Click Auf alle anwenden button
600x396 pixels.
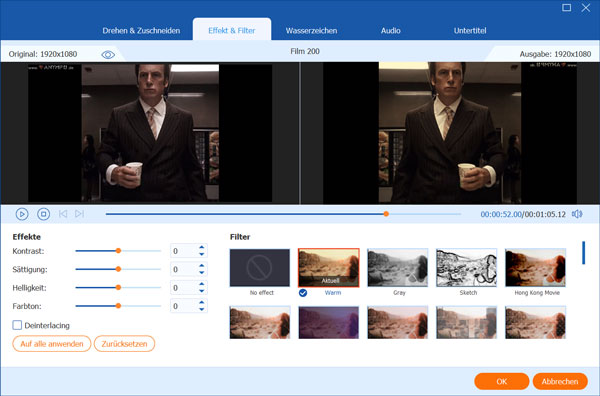point(52,344)
